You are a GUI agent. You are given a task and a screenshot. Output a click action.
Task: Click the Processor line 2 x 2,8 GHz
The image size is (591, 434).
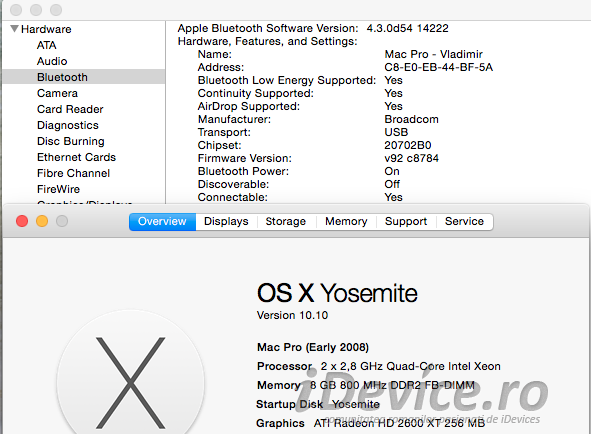pyautogui.click(x=379, y=366)
